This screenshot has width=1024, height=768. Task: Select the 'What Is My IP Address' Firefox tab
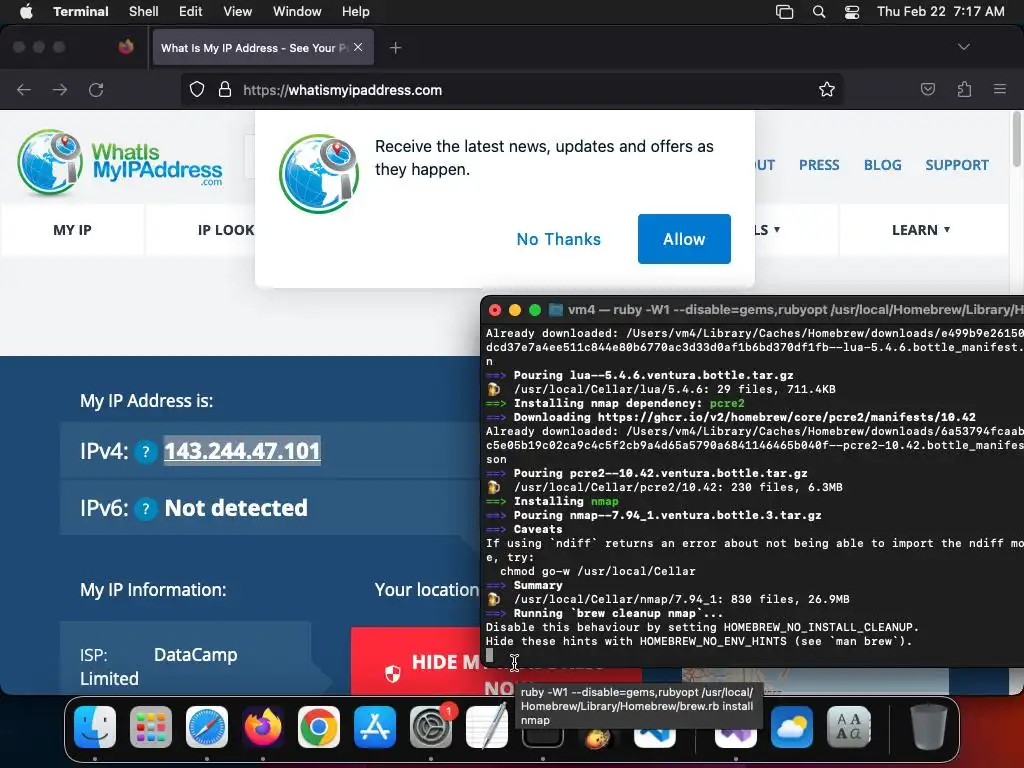[263, 48]
